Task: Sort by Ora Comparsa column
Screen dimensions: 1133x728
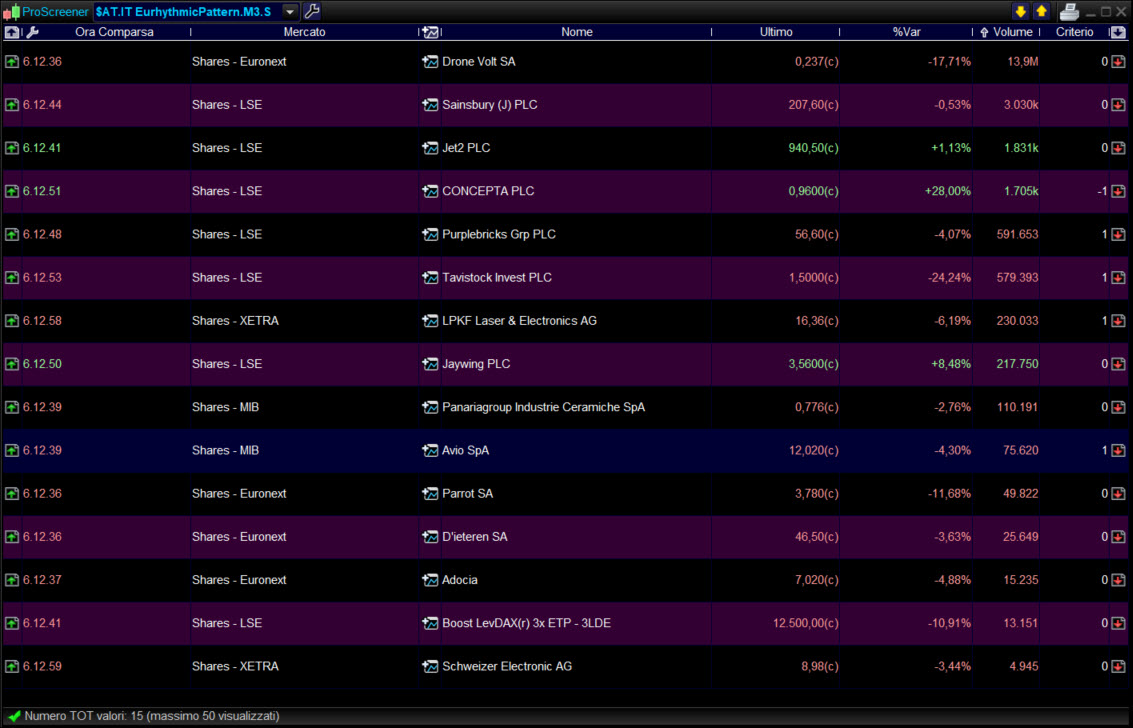Action: coord(114,32)
